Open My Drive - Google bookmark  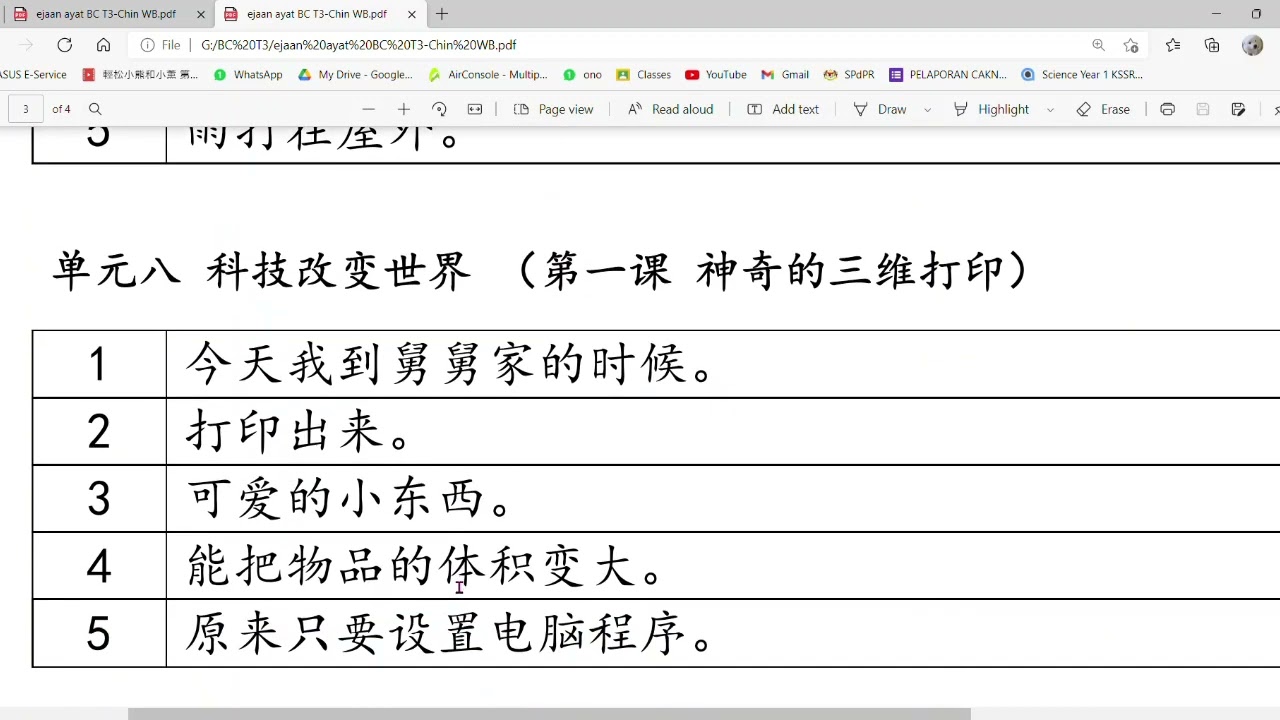click(x=355, y=74)
